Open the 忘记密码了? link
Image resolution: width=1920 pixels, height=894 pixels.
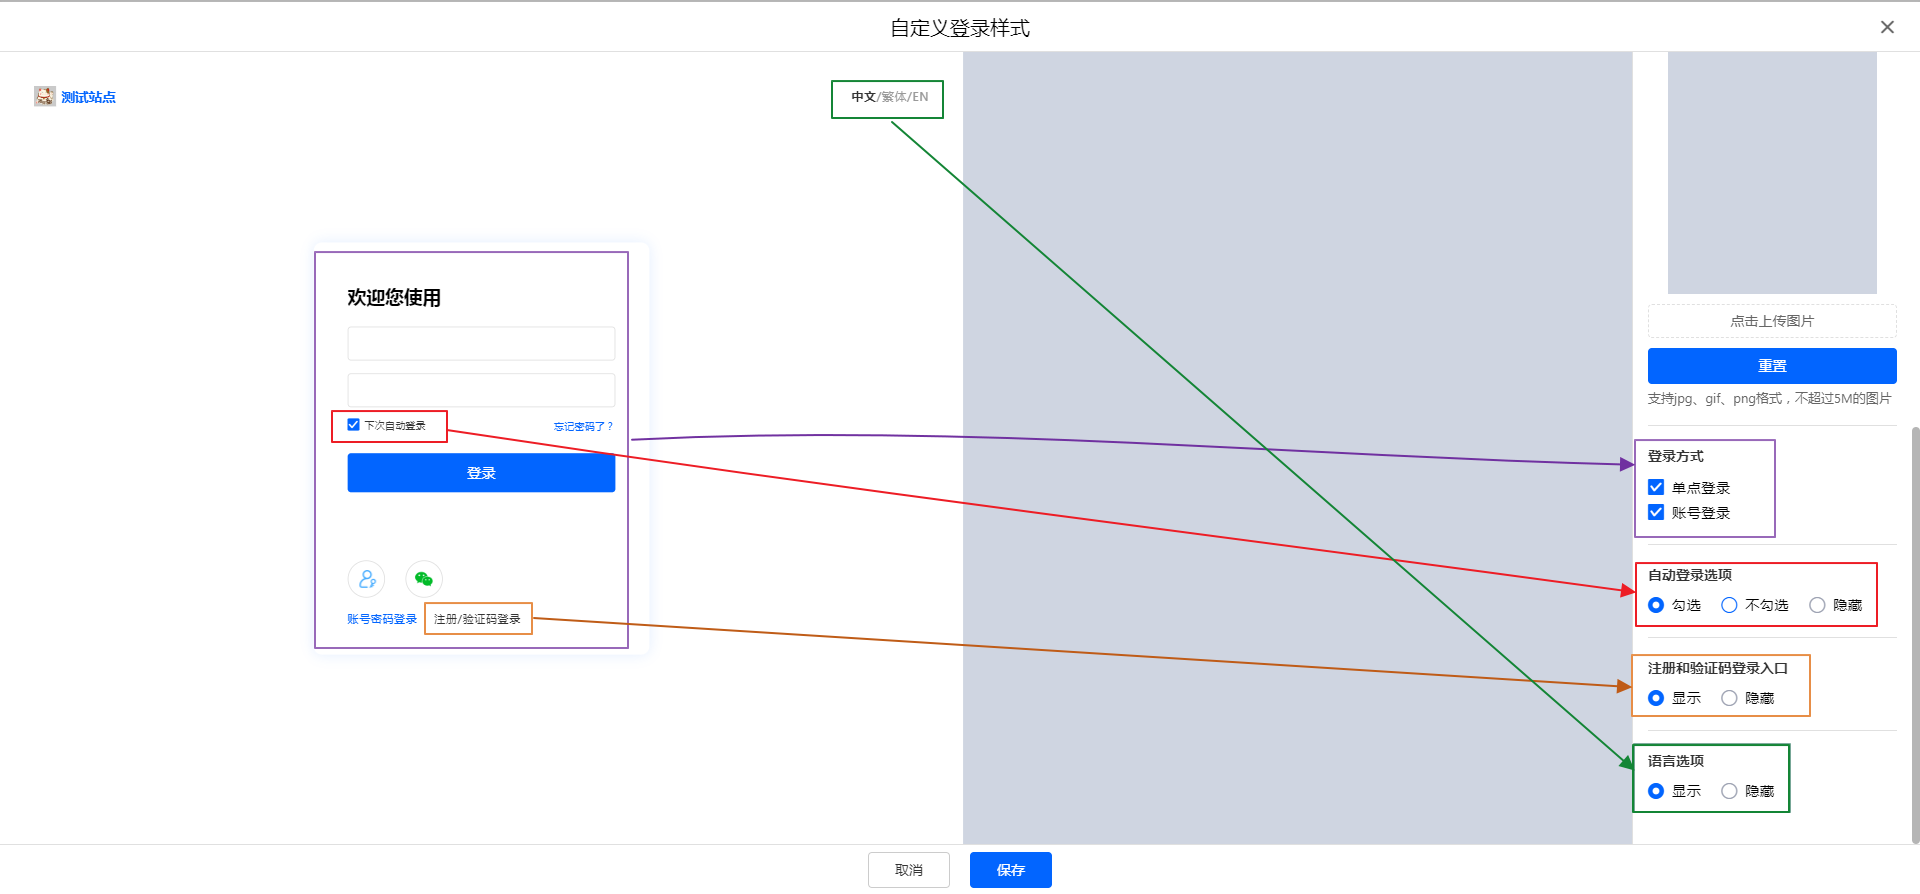tap(583, 426)
